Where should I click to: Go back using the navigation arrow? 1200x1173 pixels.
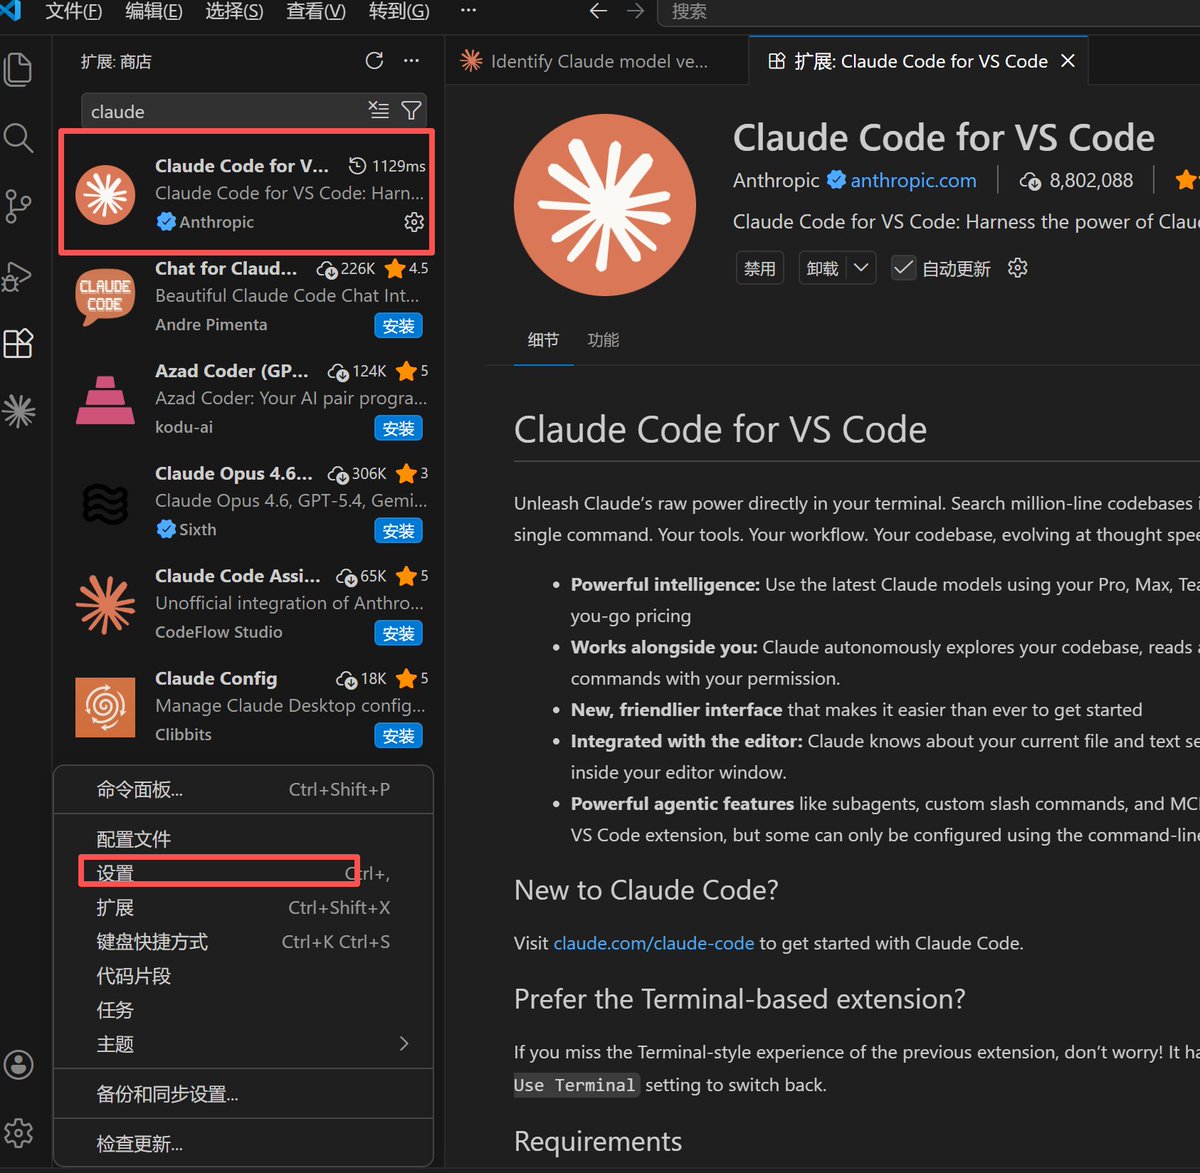tap(598, 11)
